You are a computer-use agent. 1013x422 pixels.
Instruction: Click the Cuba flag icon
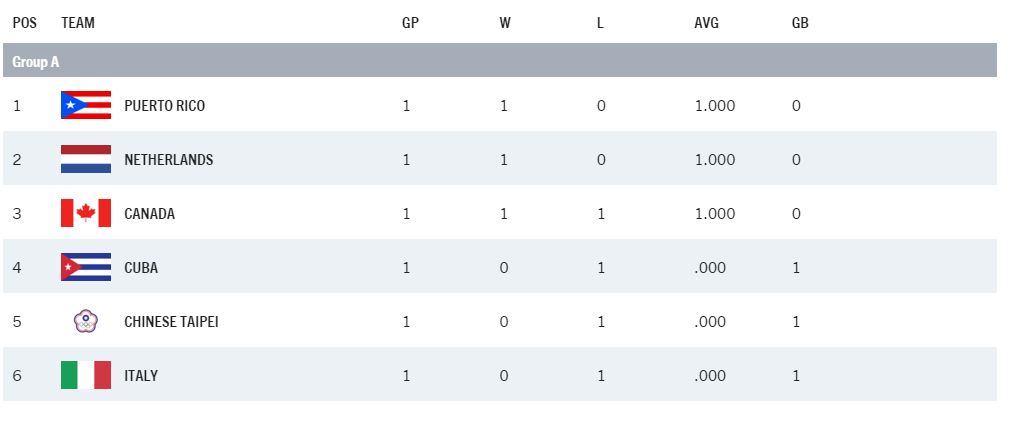click(x=85, y=267)
